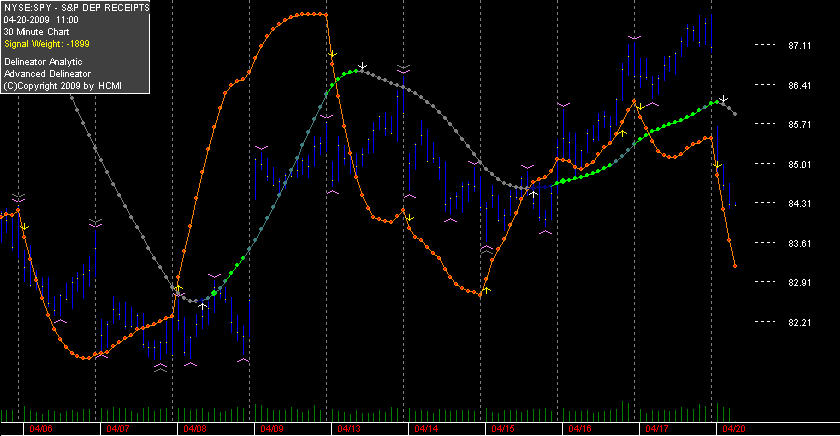This screenshot has height=436, width=840.
Task: Select the 04/14 date label
Action: (x=426, y=429)
